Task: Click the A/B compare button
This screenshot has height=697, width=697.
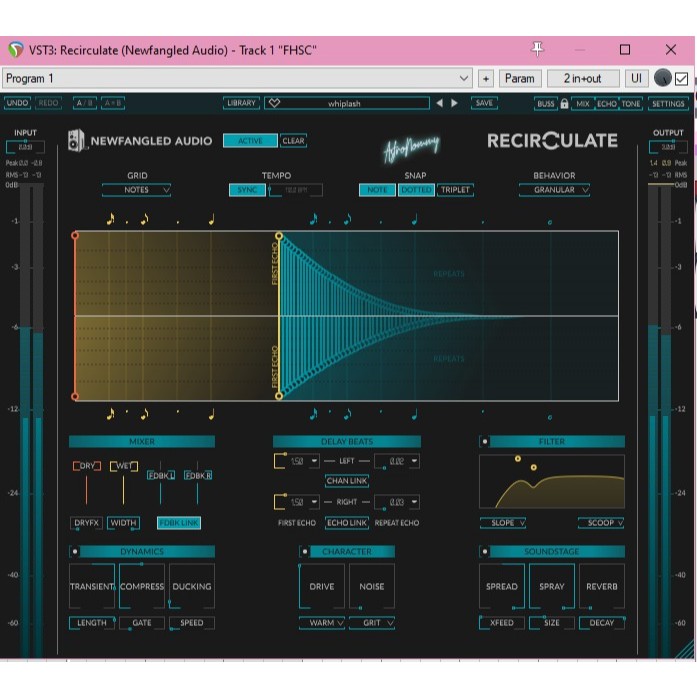Action: pos(84,103)
